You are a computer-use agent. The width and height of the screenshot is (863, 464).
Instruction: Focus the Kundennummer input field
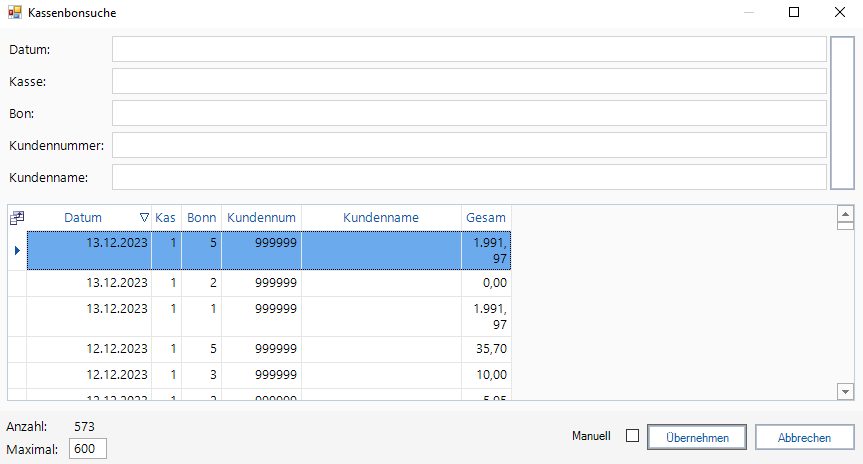coord(468,145)
